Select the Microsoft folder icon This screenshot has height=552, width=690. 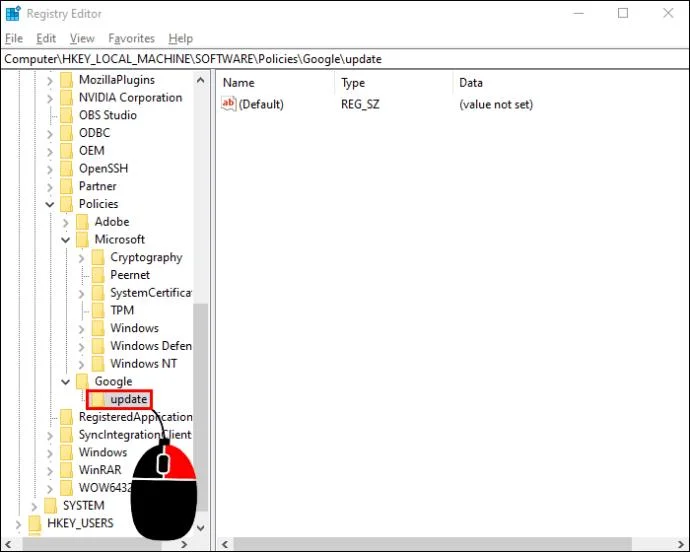click(82, 239)
